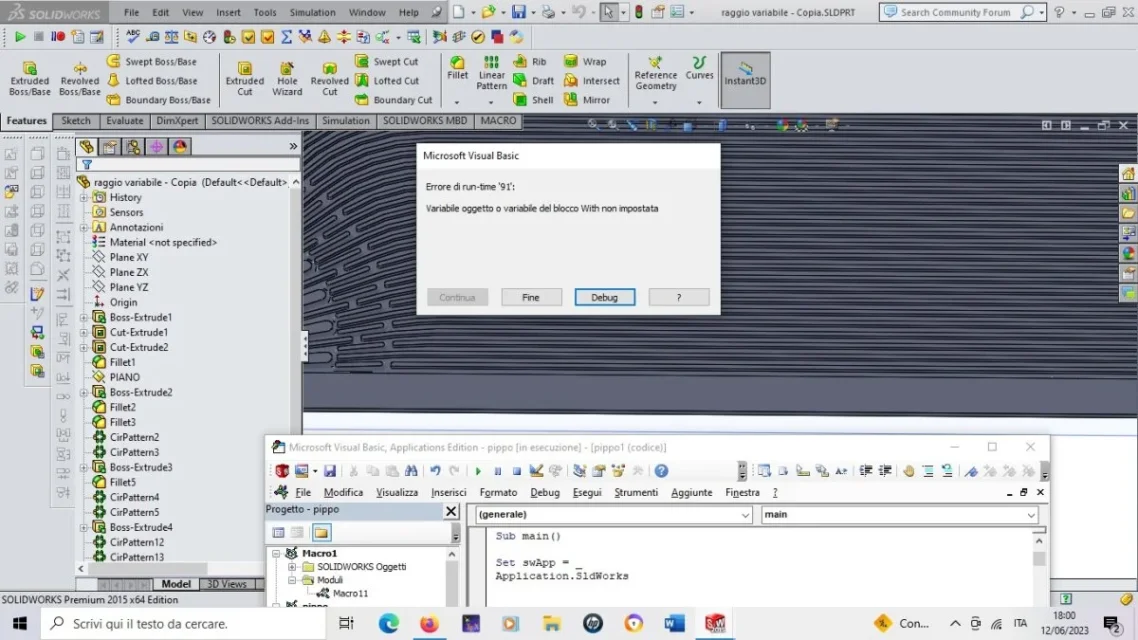
Task: Open the Esegui menu in Visual Basic
Action: 586,492
